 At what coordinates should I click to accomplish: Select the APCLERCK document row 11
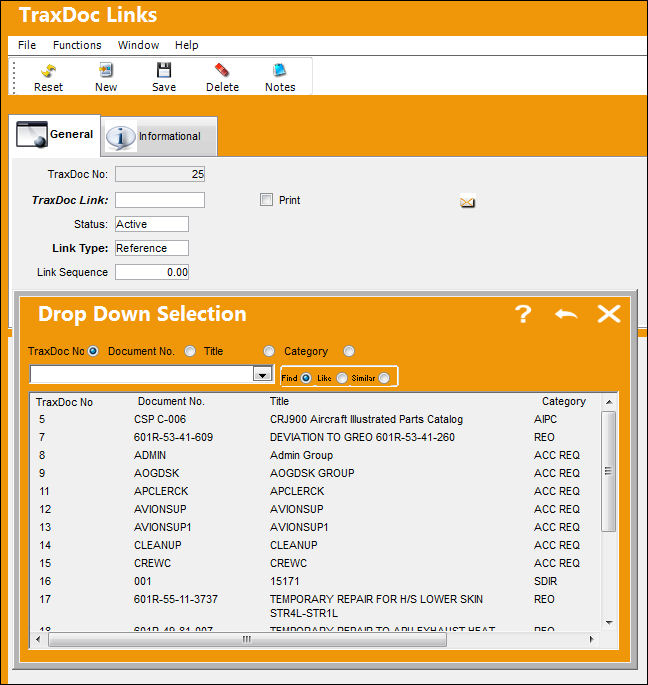point(315,491)
